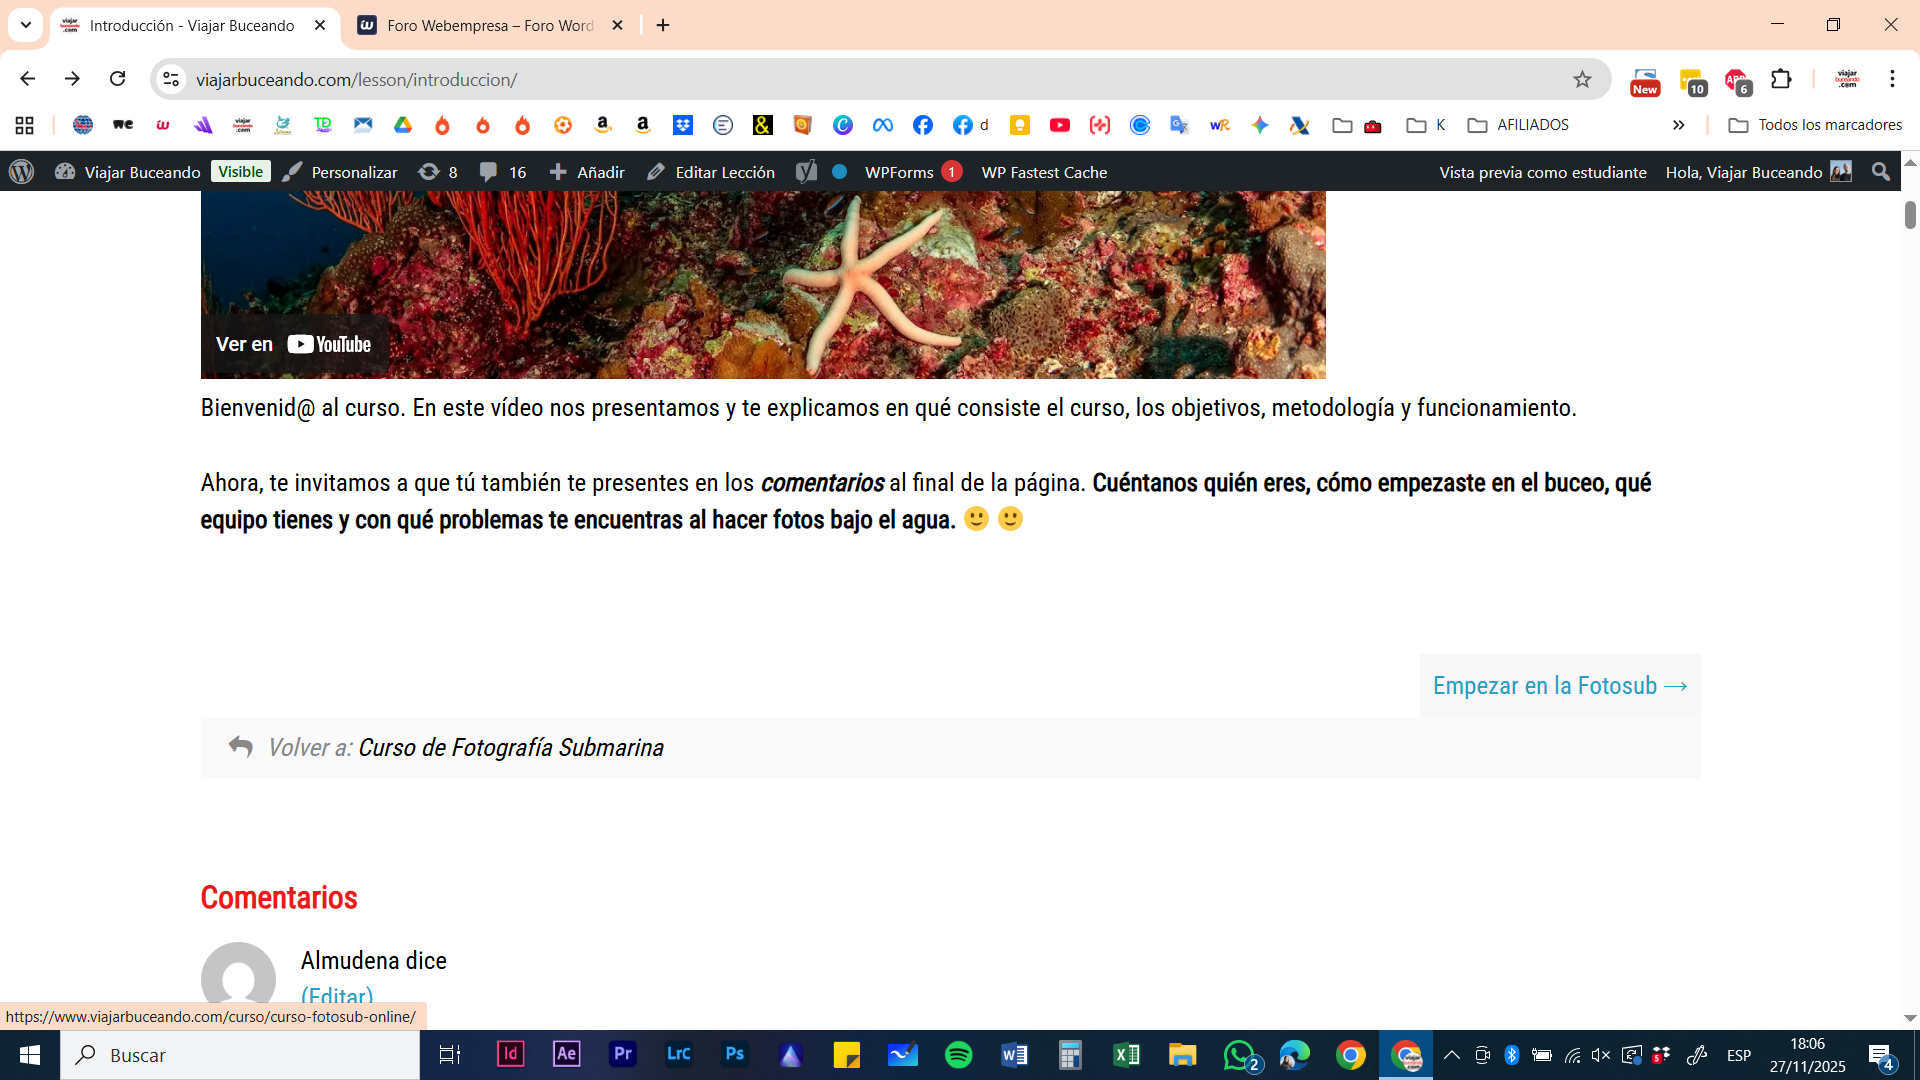Bookmark page with the star icon
Image resolution: width=1920 pixels, height=1080 pixels.
1582,79
